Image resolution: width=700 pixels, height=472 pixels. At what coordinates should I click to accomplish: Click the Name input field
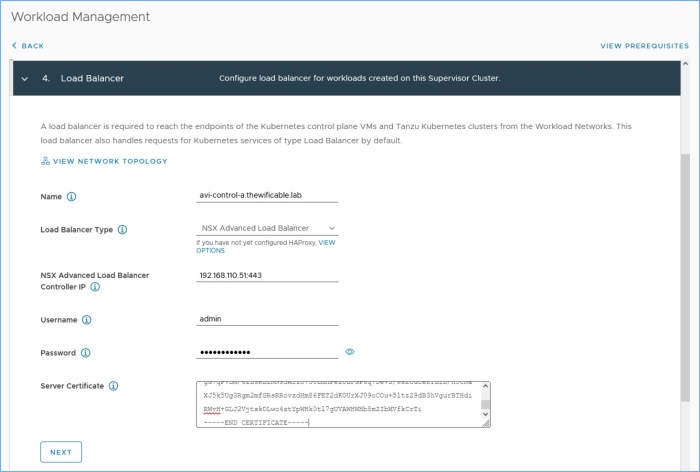pos(267,196)
